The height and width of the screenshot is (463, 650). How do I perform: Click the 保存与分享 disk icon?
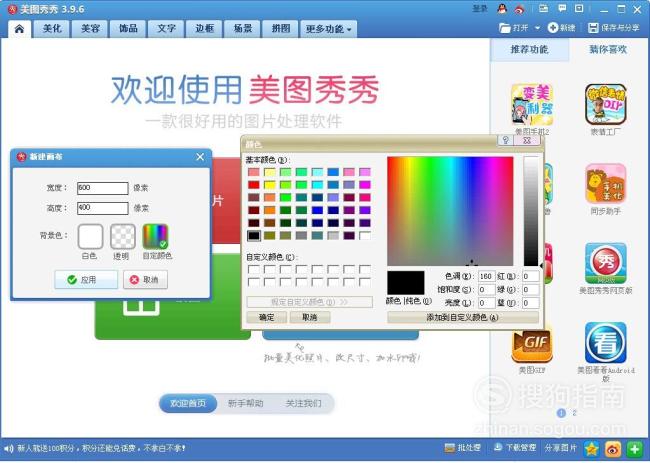click(x=593, y=28)
